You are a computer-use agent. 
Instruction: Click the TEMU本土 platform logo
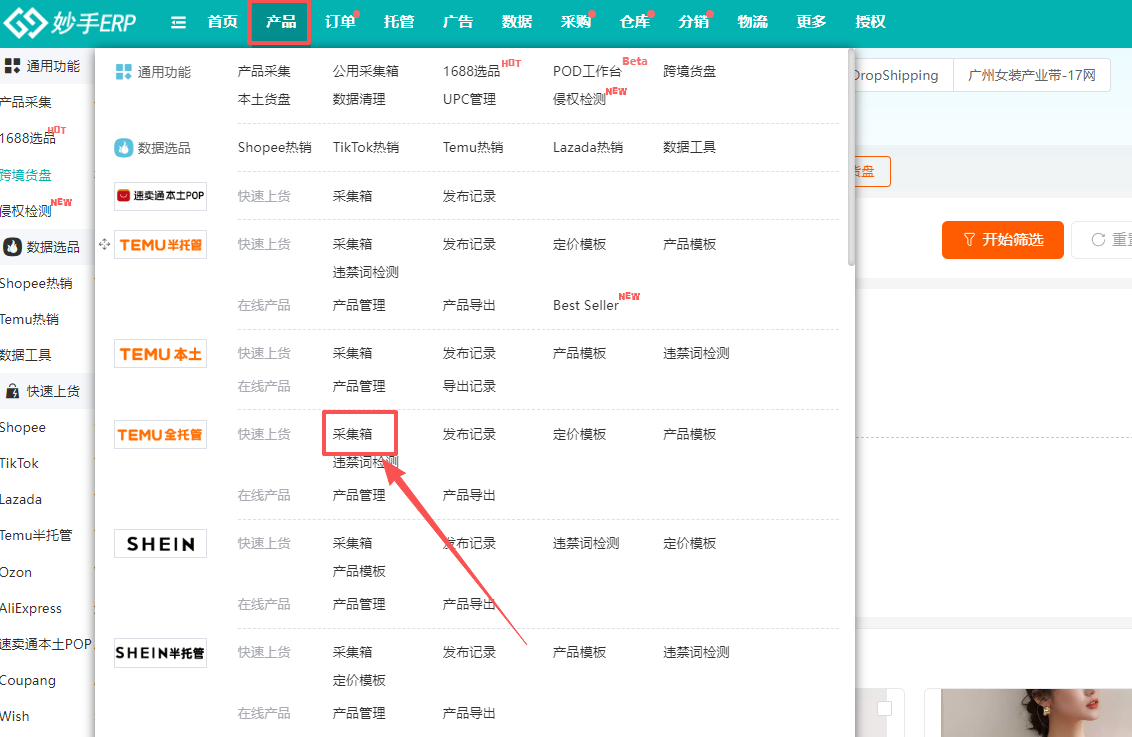tap(160, 353)
